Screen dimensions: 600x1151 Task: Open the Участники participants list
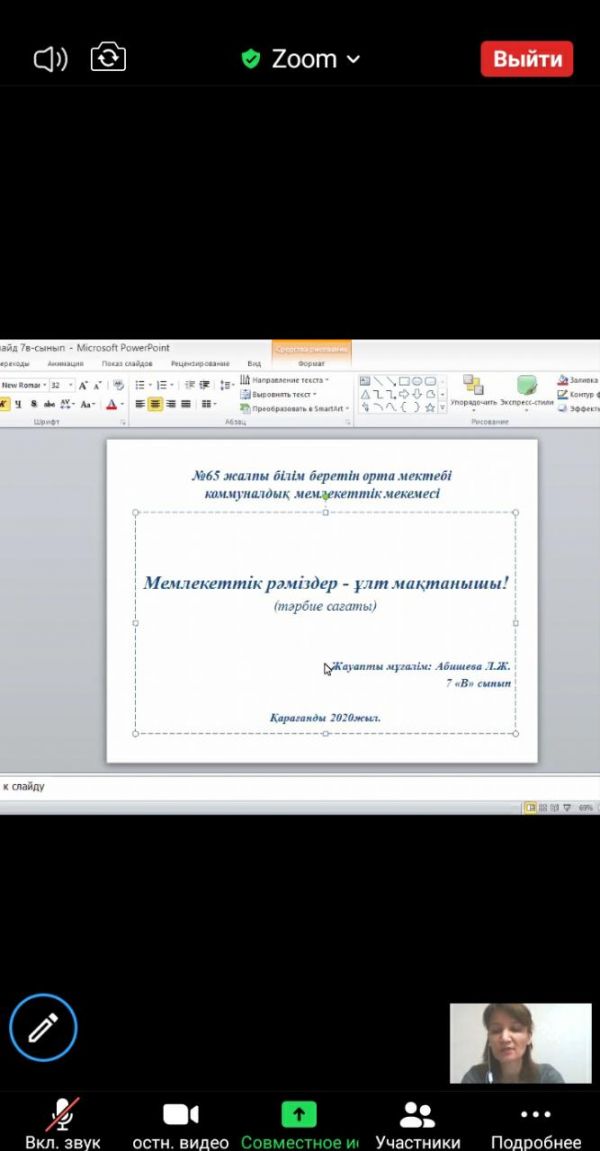[x=417, y=1124]
